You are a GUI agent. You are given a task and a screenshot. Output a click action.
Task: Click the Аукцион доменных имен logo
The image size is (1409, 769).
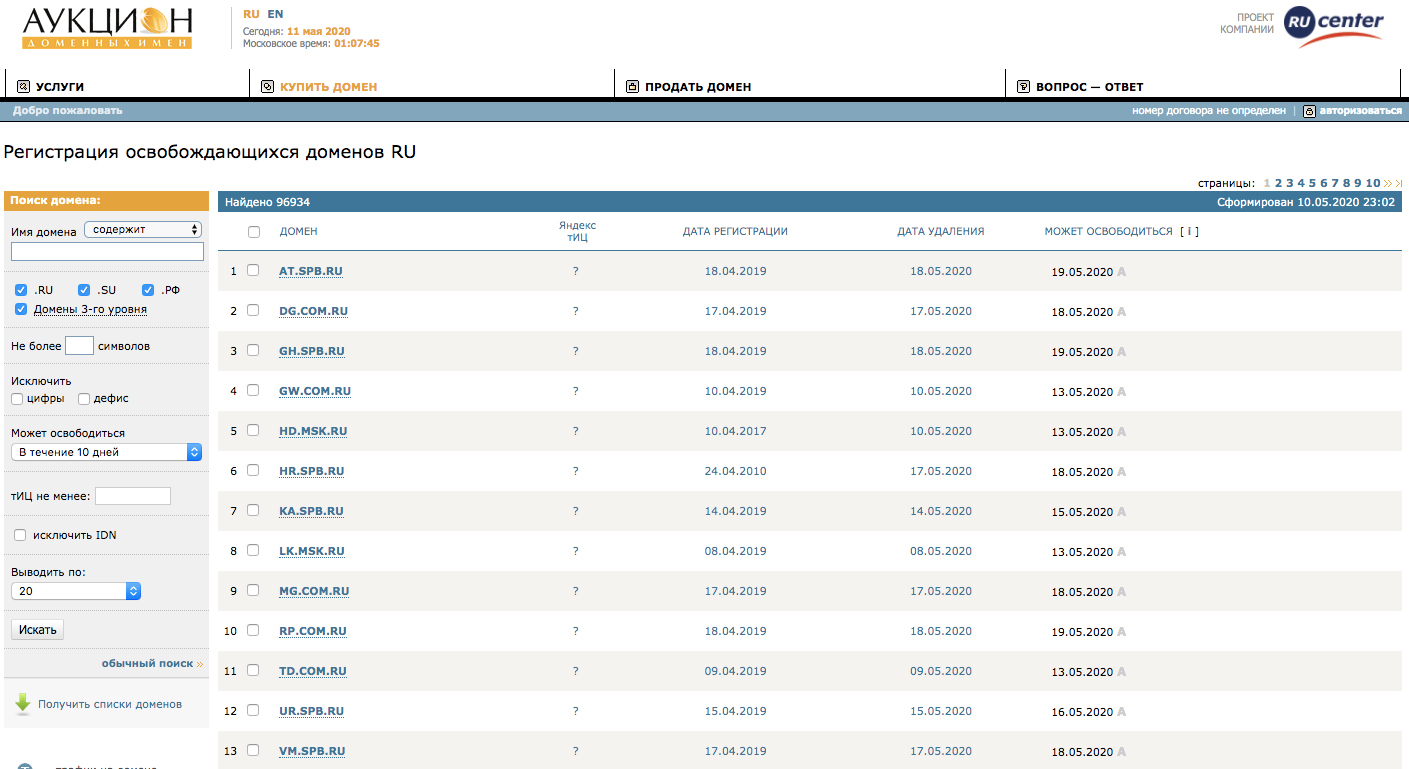point(107,29)
